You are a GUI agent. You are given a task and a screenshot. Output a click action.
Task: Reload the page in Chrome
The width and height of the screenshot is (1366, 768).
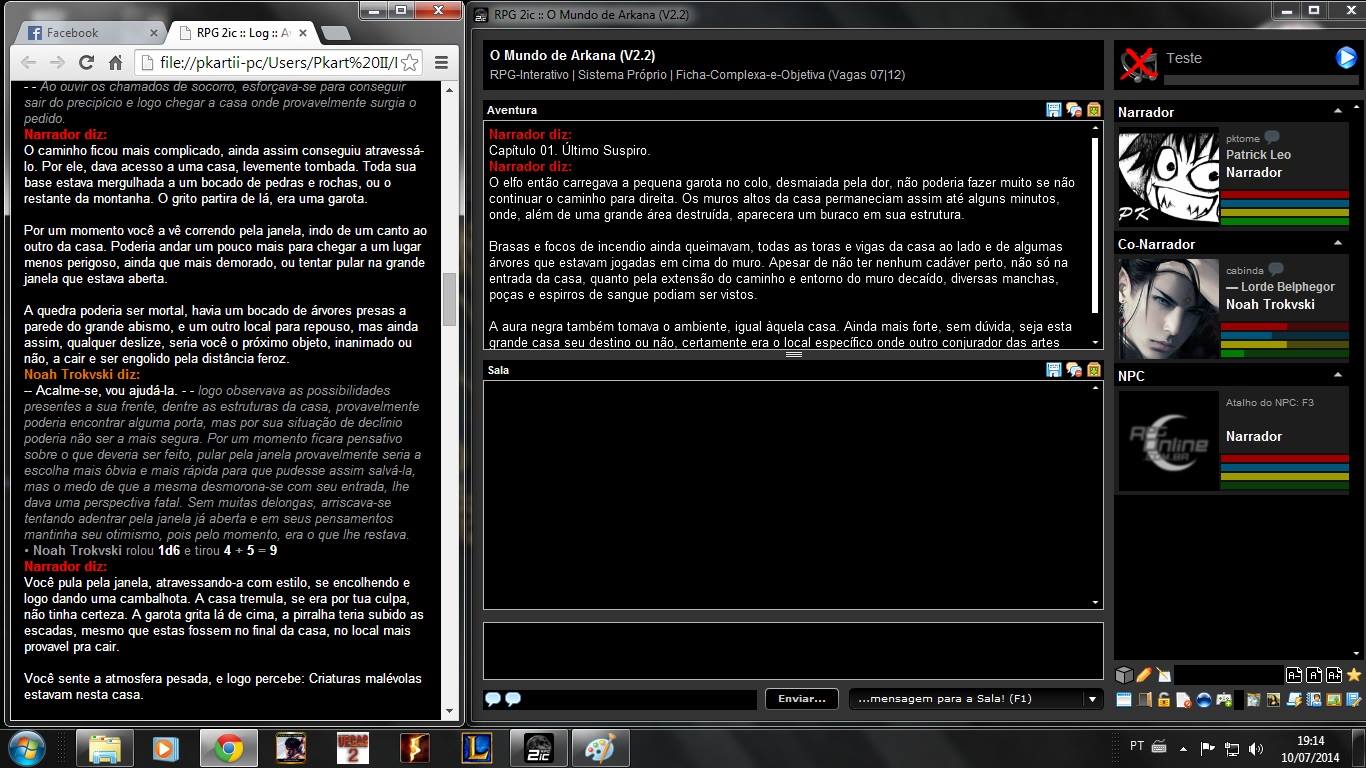pyautogui.click(x=86, y=62)
